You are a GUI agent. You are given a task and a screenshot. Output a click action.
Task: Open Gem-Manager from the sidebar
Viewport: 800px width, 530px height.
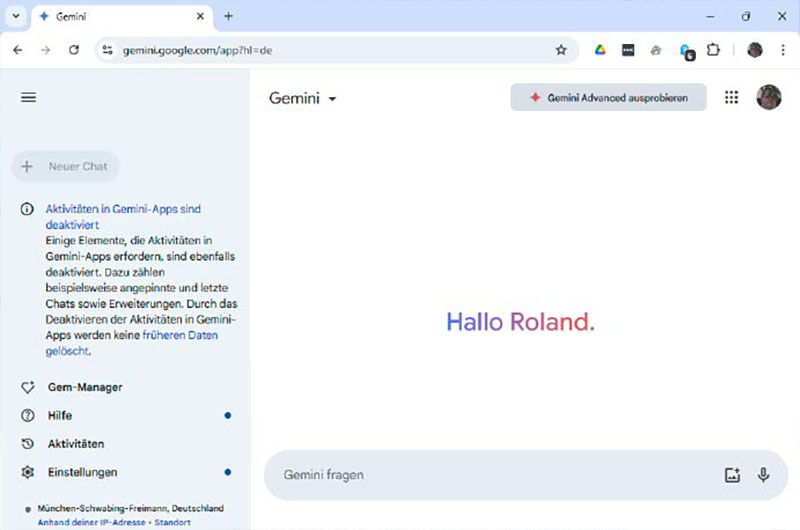coord(85,387)
